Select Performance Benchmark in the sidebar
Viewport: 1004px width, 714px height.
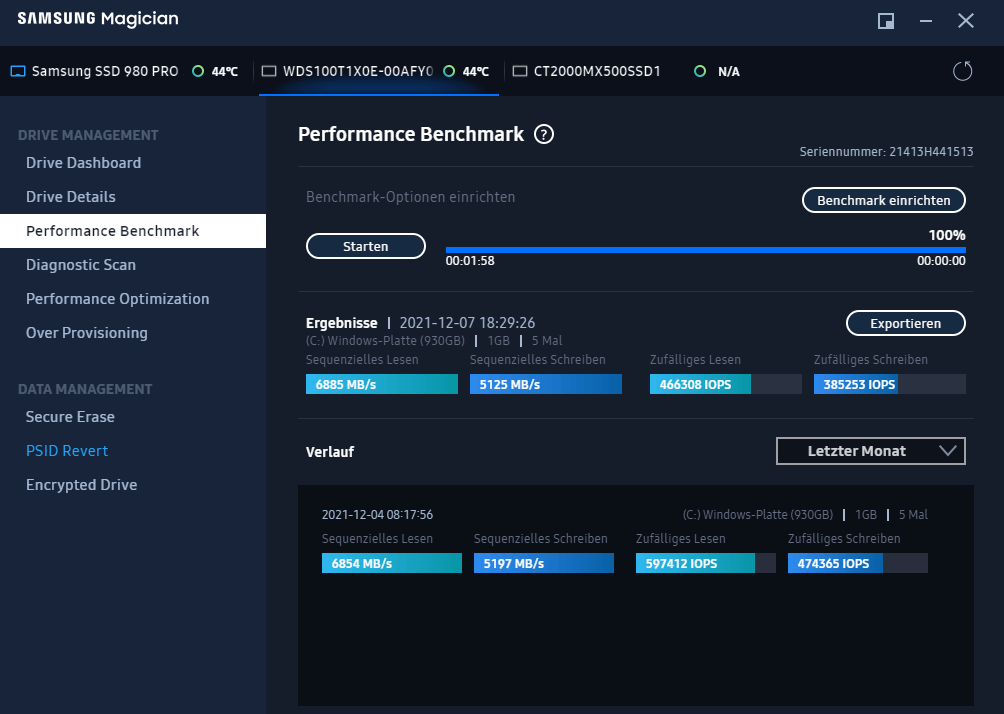coord(133,231)
